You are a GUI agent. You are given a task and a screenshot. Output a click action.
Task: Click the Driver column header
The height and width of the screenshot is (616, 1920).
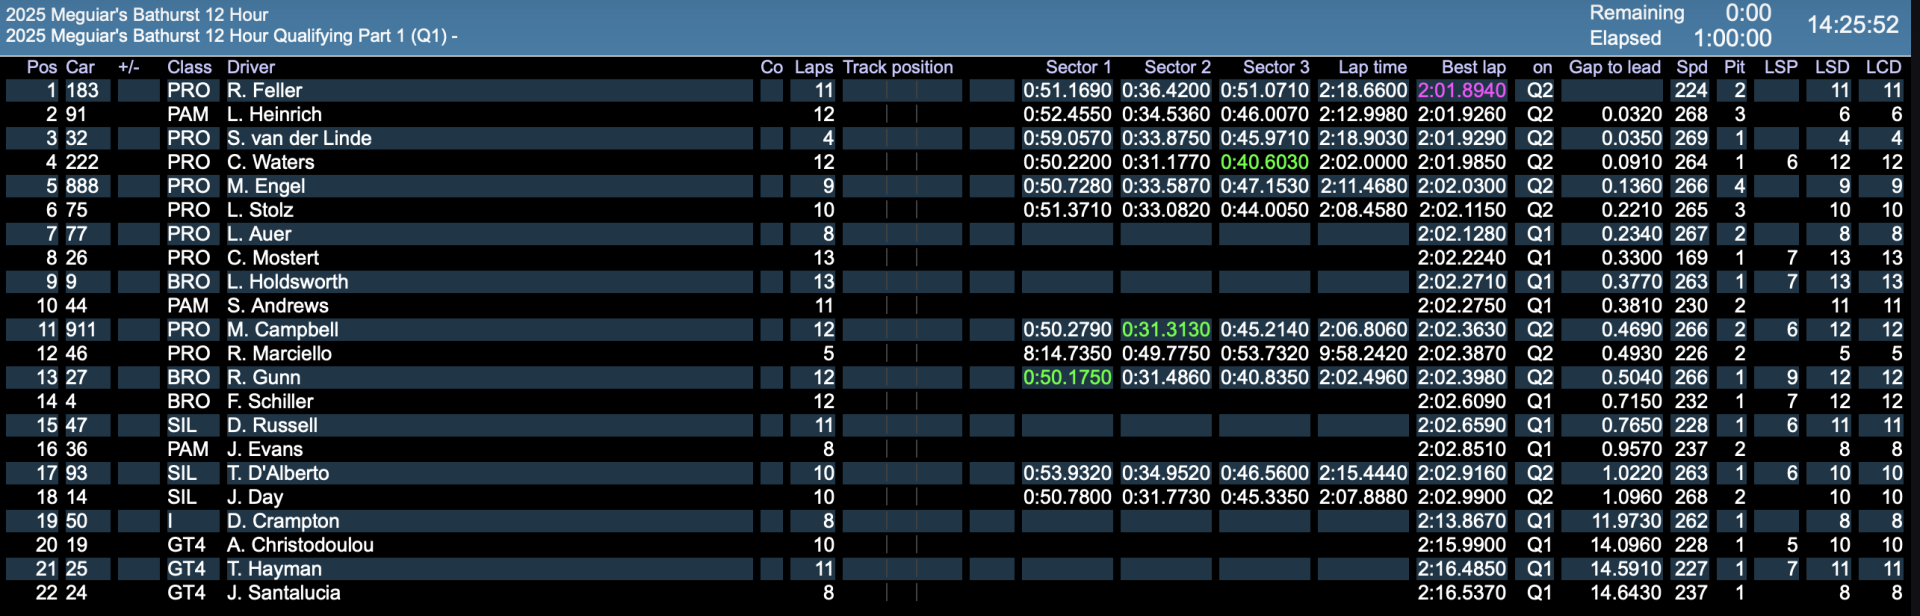250,67
